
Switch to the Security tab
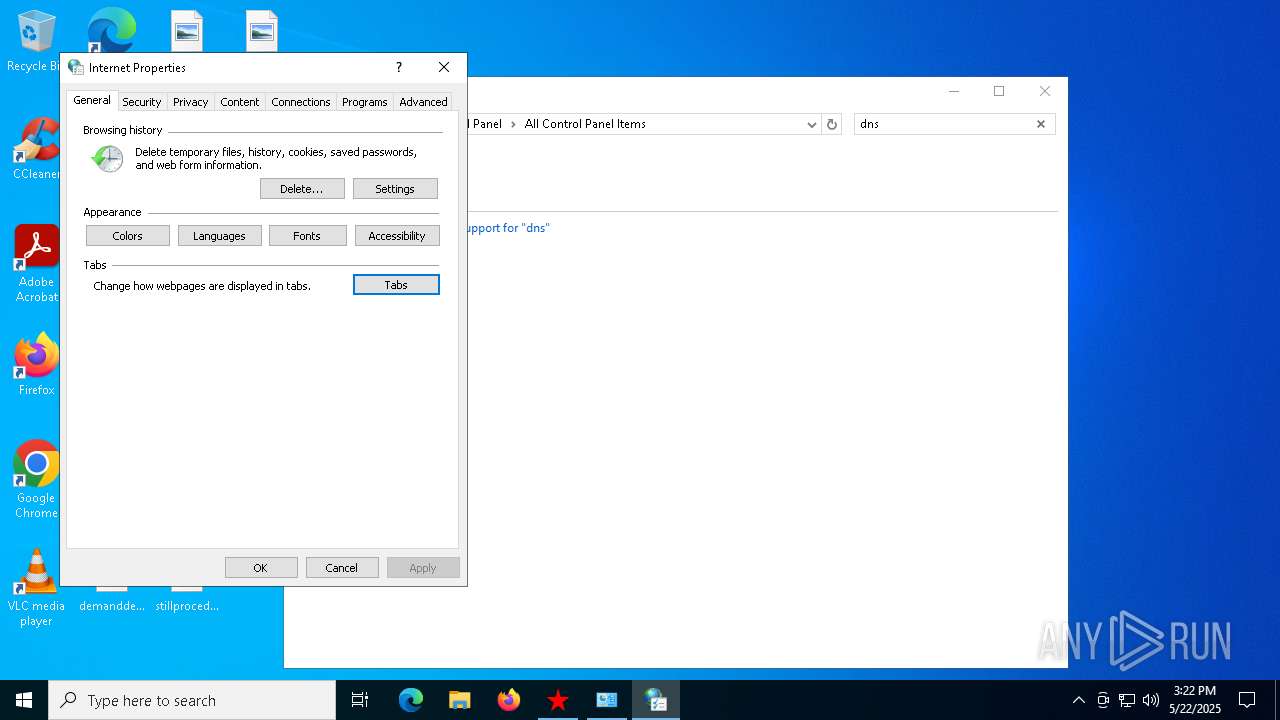142,102
